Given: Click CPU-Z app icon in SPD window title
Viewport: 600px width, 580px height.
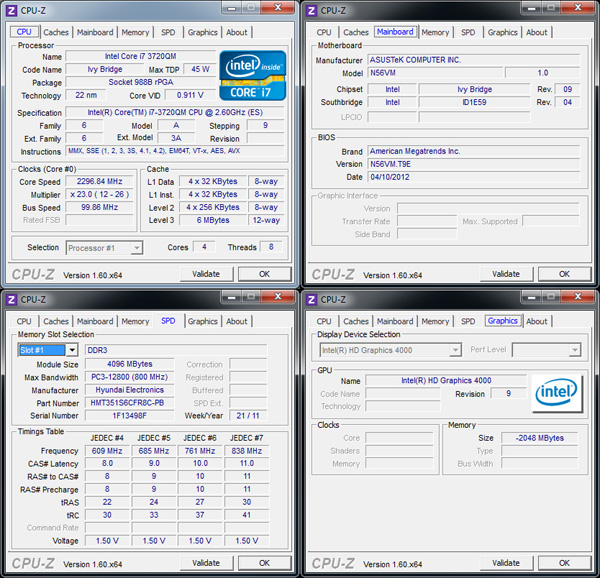Looking at the screenshot, I should point(11,300).
